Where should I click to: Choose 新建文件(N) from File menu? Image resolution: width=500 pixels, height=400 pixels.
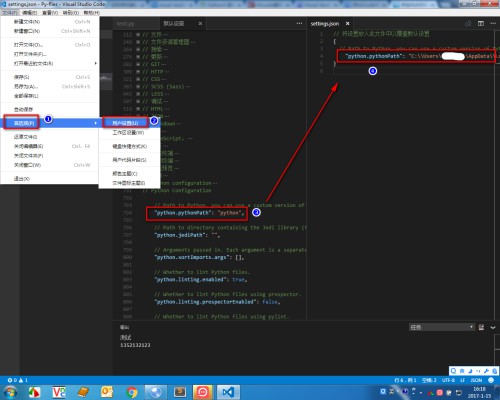[50, 22]
